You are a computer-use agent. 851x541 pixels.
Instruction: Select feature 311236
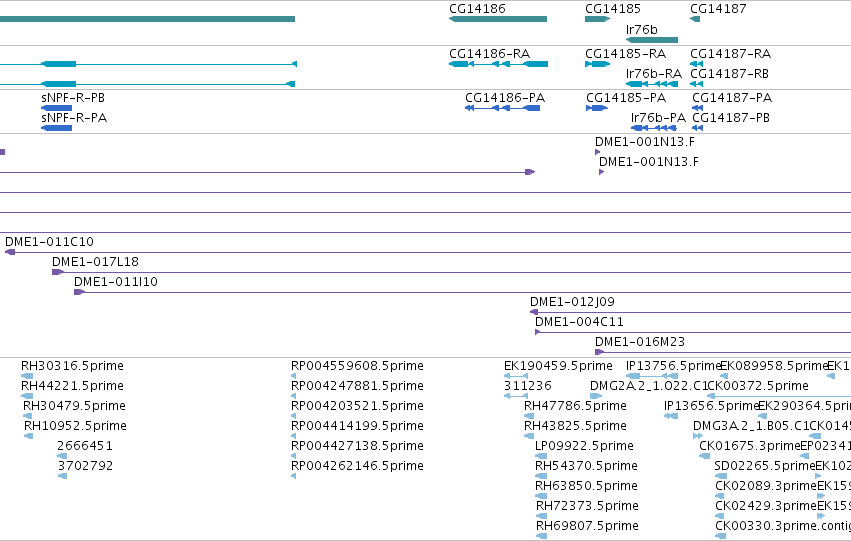coord(528,386)
